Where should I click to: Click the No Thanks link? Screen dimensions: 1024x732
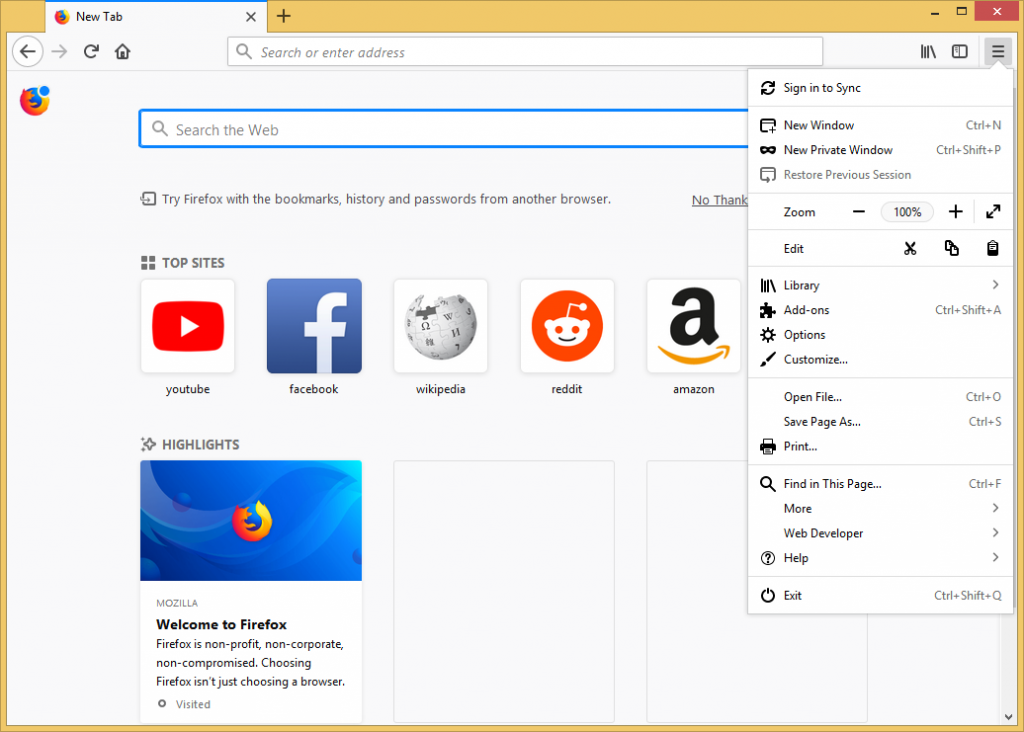(720, 200)
